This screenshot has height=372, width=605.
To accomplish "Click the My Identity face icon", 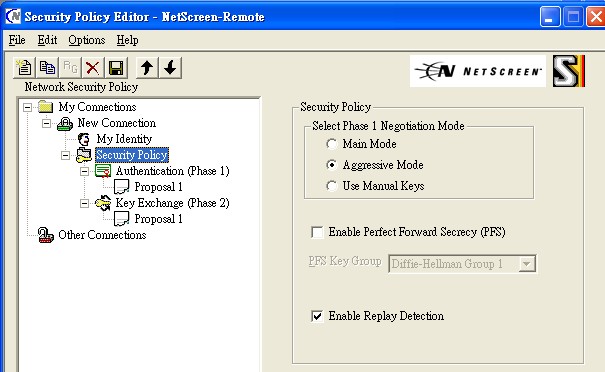I will click(84, 139).
